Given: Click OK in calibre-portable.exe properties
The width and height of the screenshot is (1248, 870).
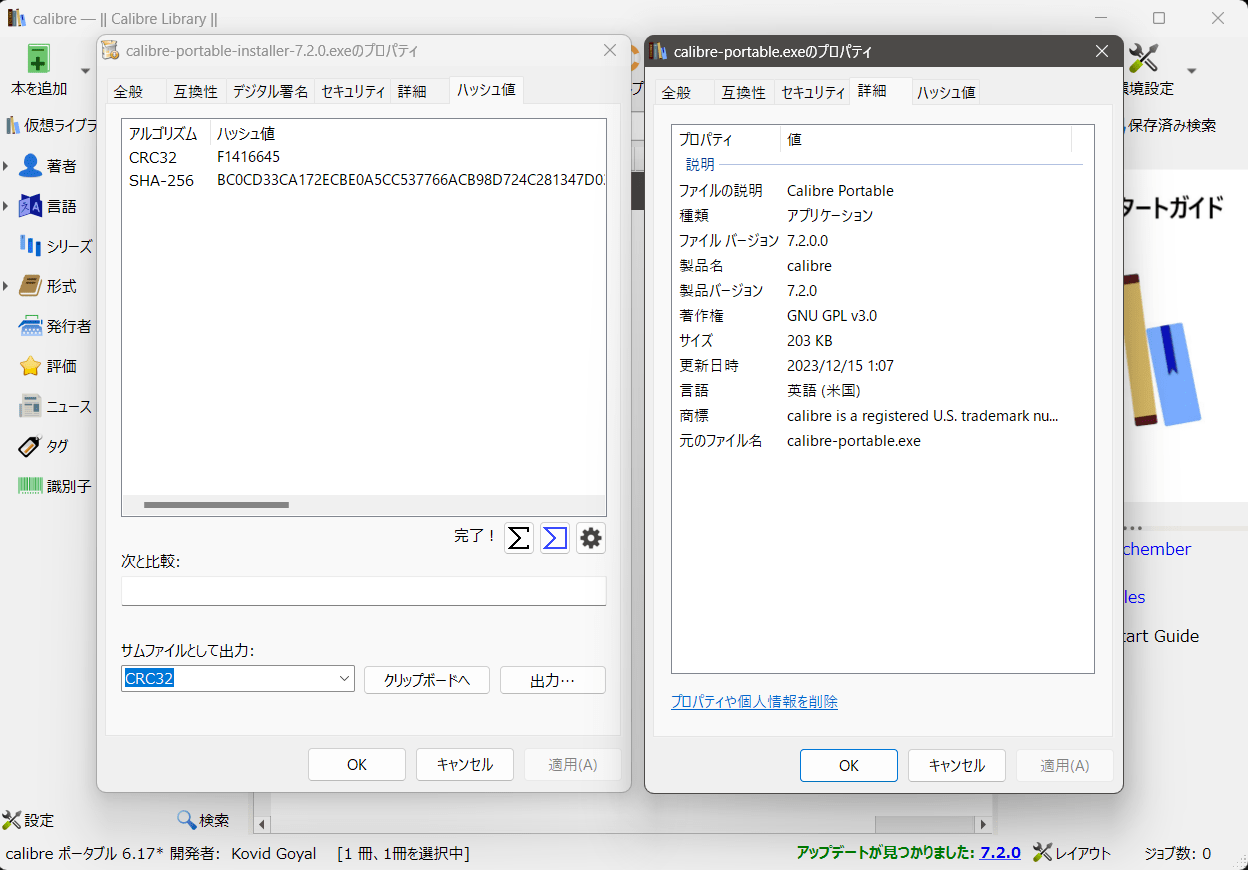Looking at the screenshot, I should (849, 766).
